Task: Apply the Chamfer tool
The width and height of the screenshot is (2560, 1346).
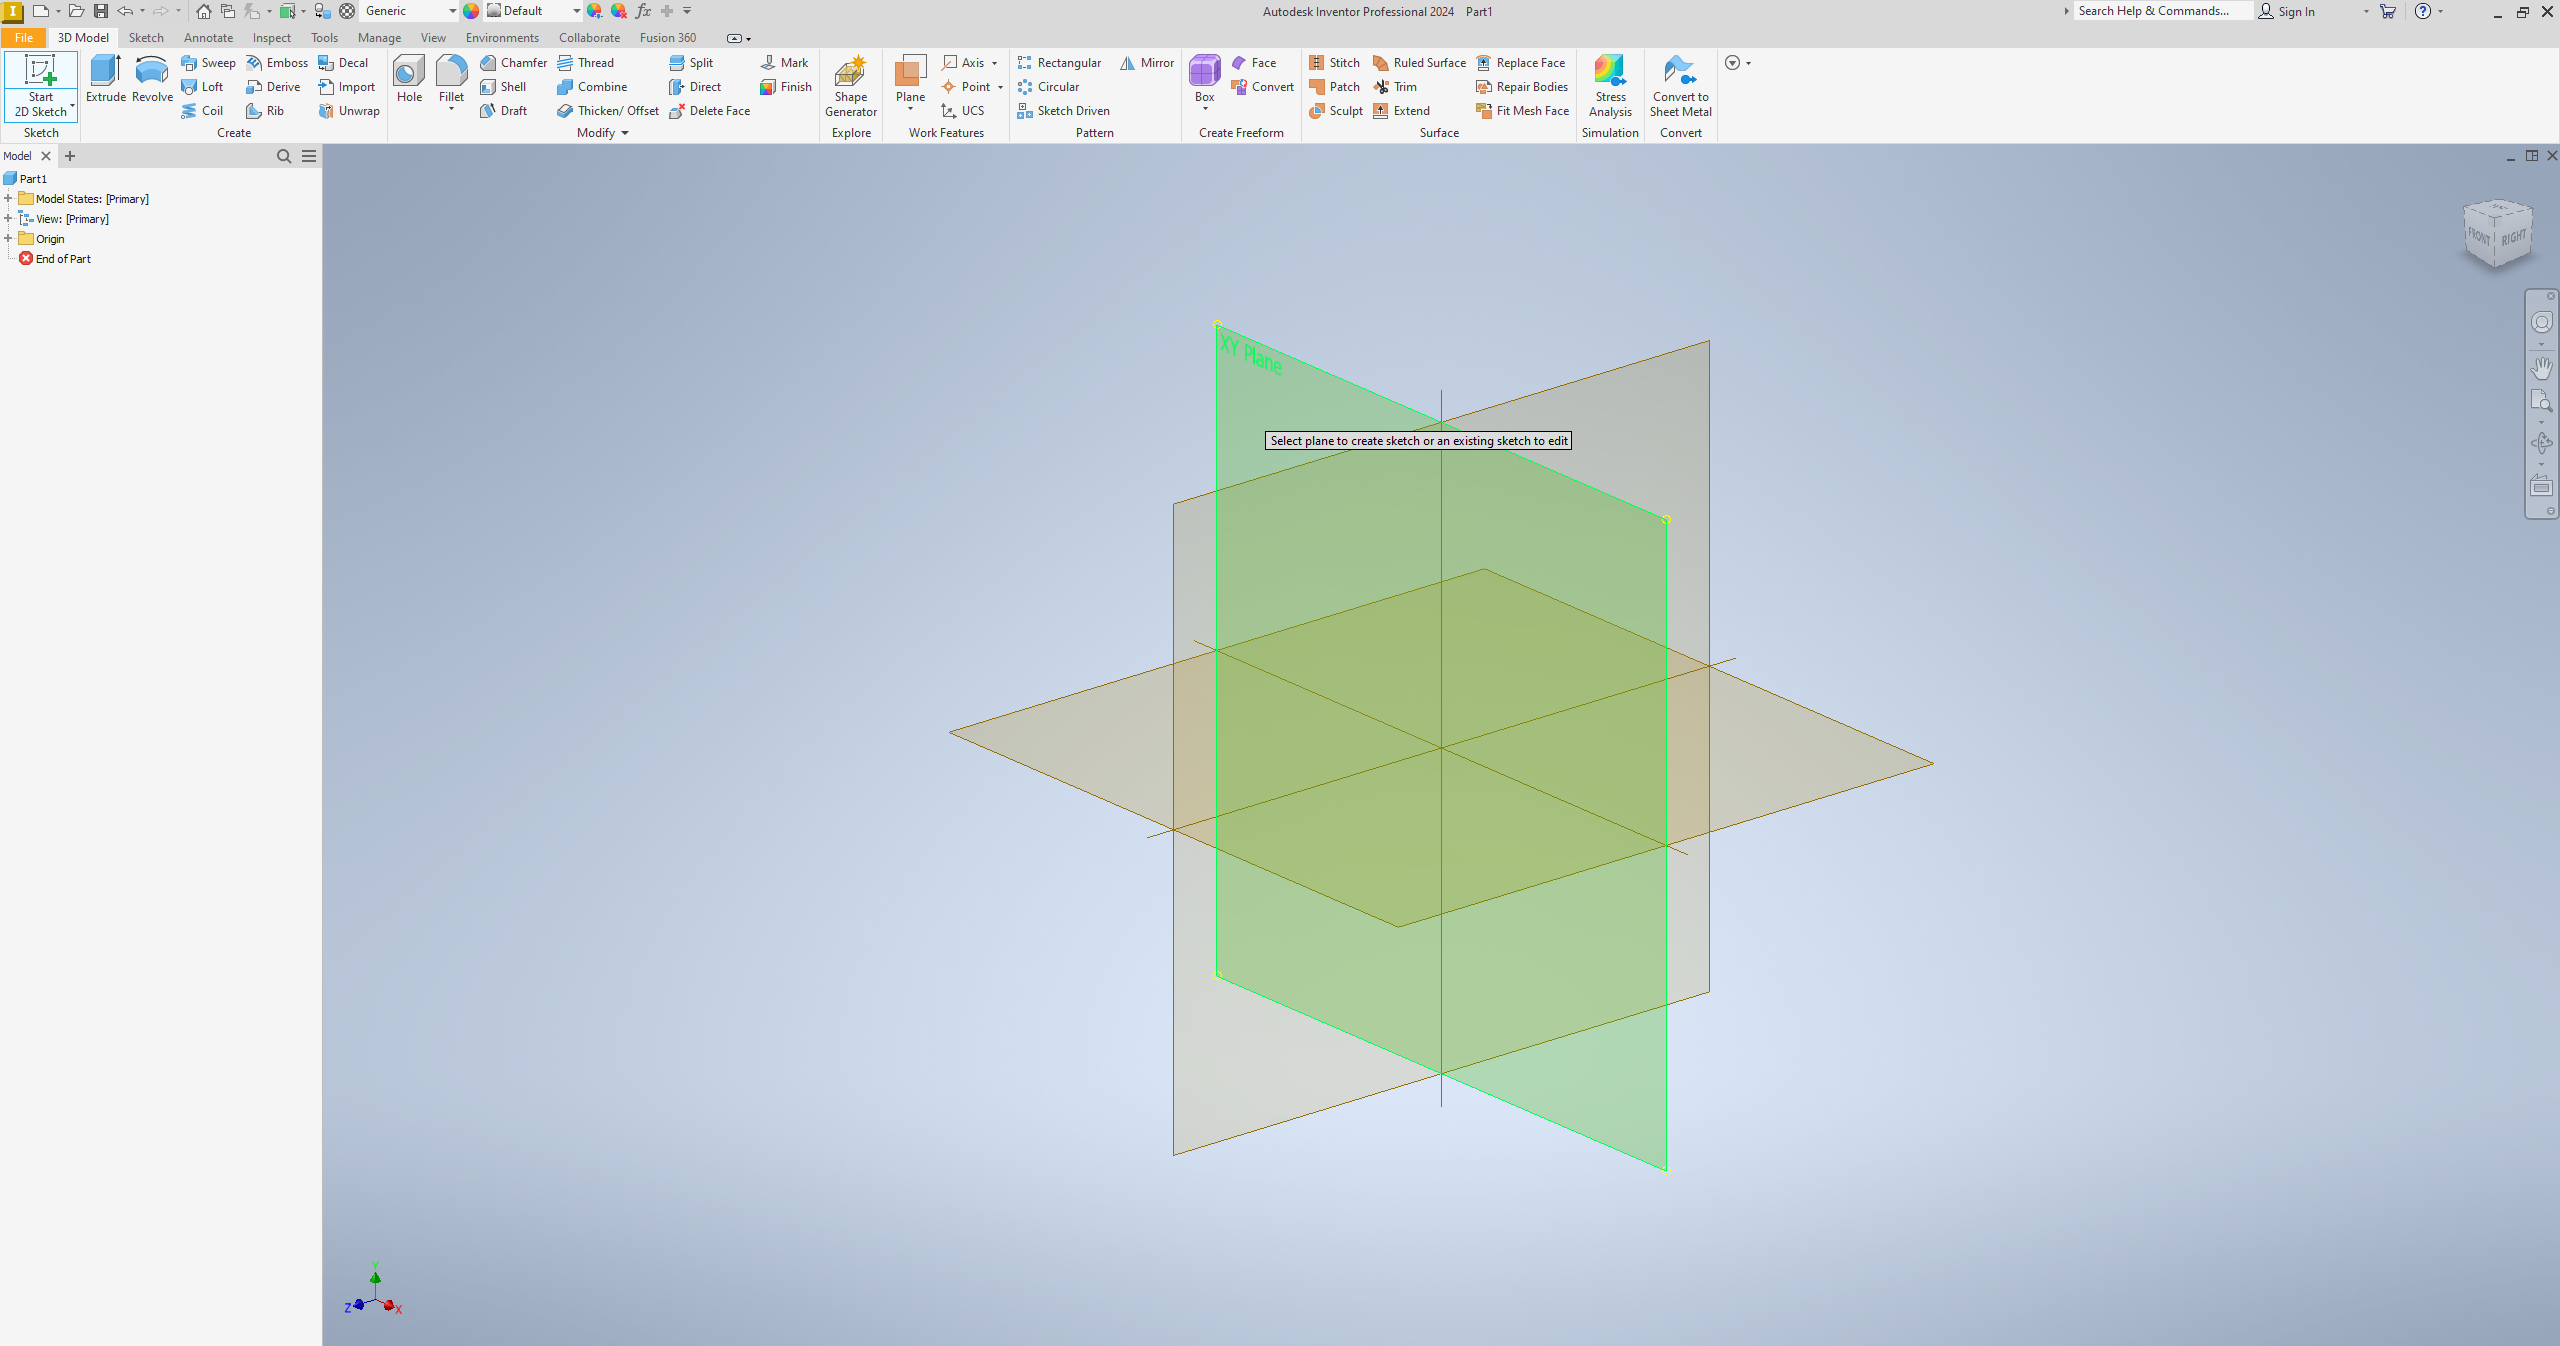Action: (x=513, y=62)
